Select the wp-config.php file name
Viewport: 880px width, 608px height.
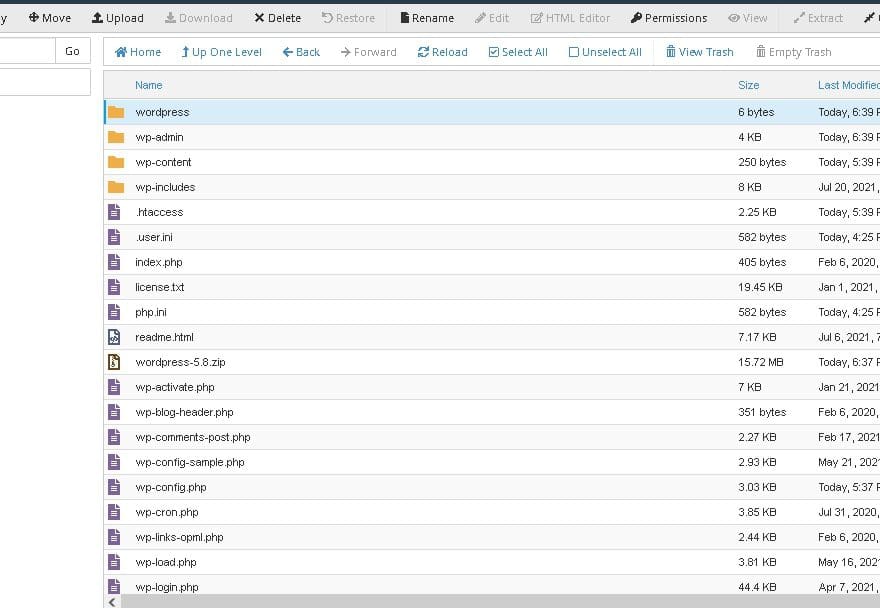[171, 487]
